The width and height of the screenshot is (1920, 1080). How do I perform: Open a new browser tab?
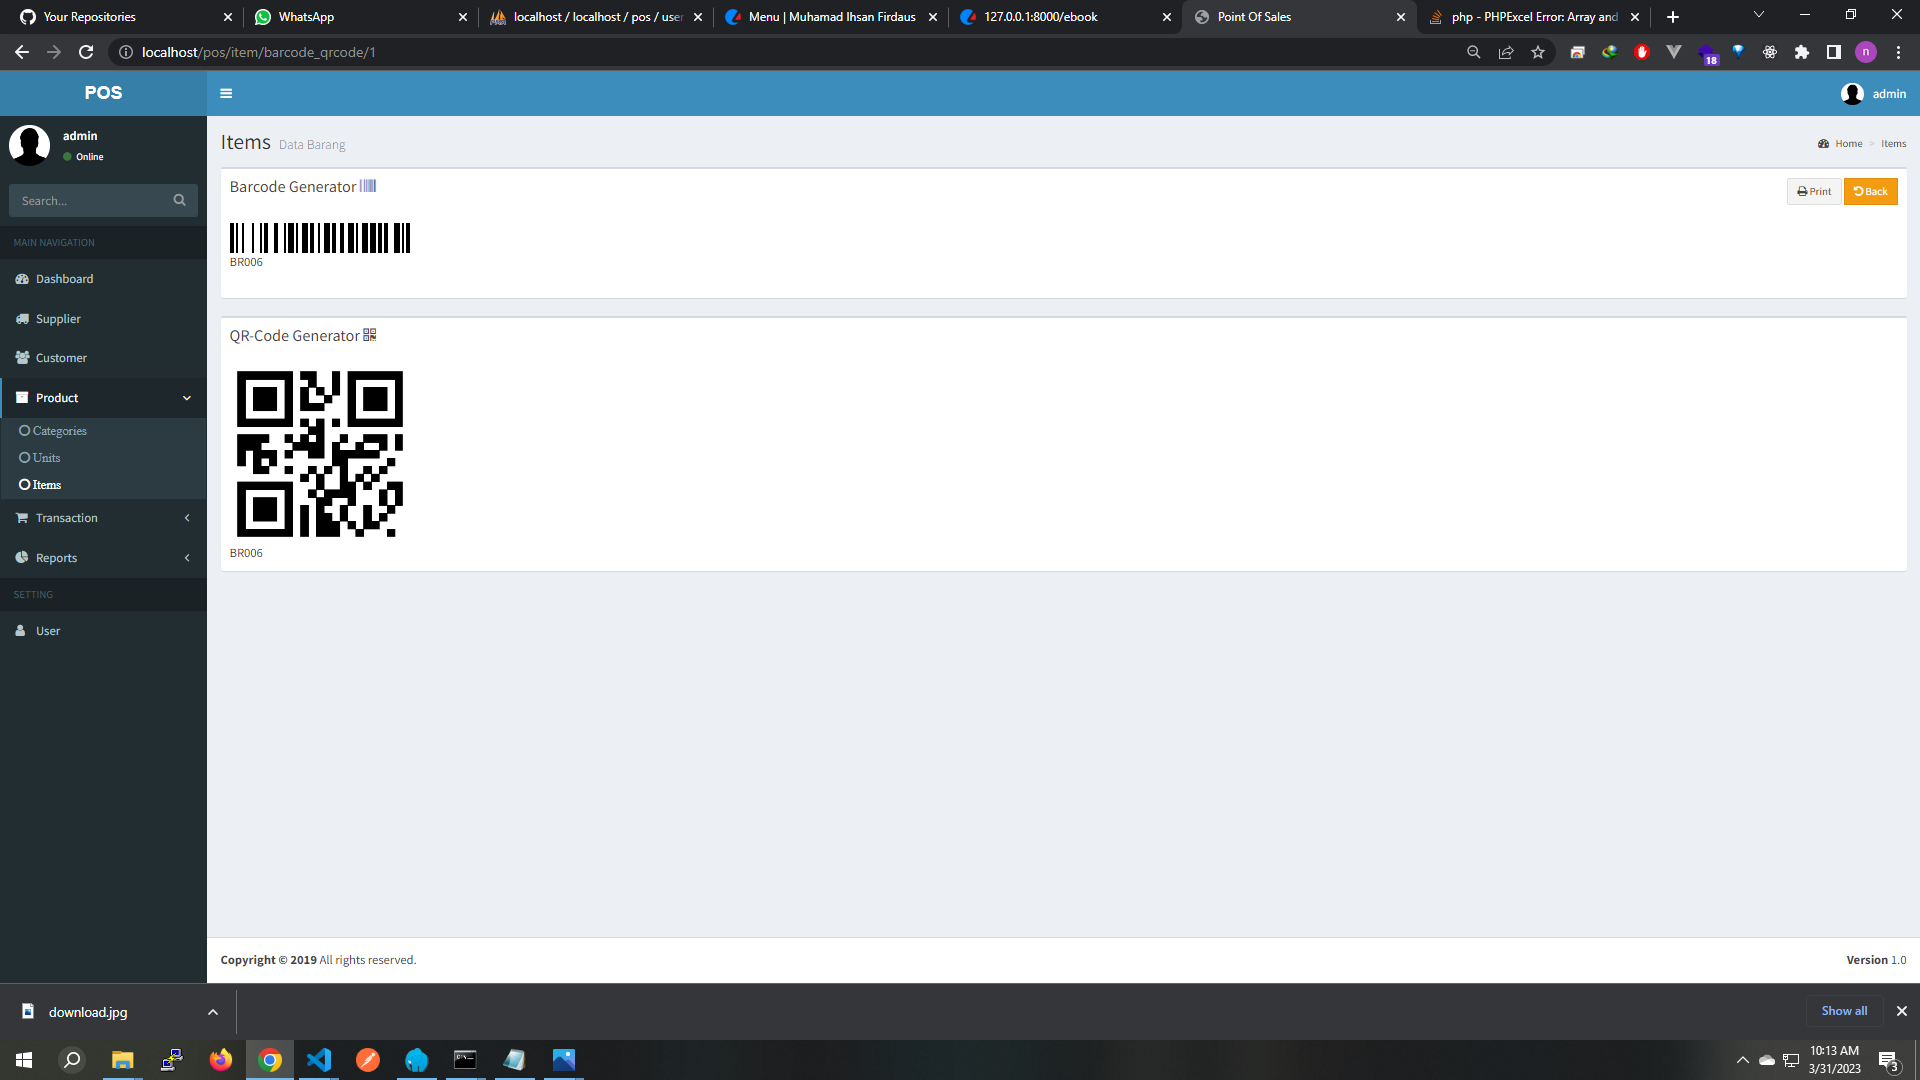(1673, 17)
